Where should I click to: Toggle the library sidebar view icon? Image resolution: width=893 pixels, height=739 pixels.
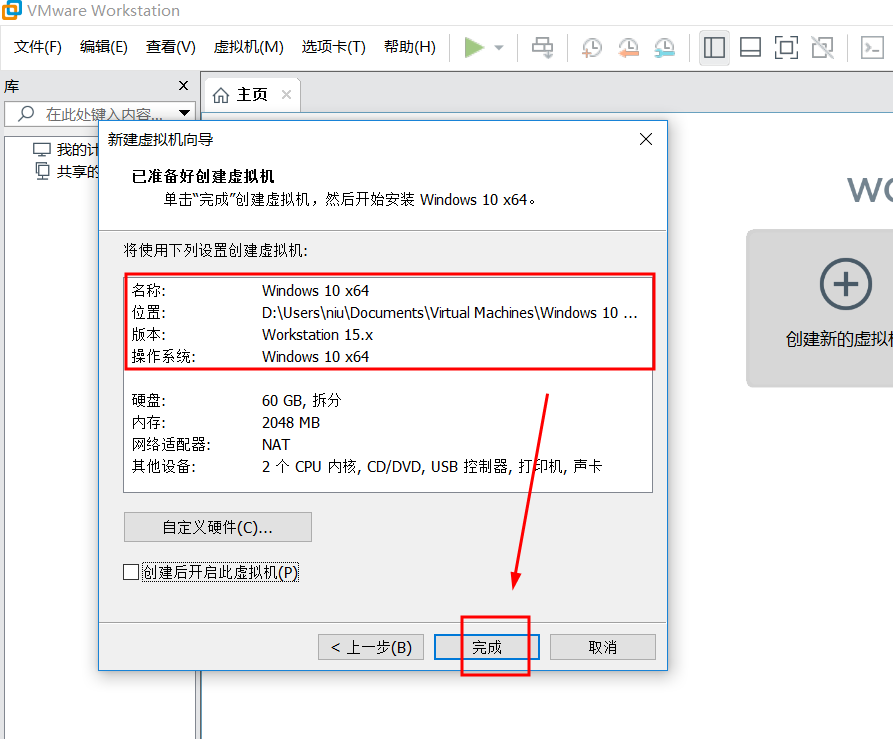714,47
